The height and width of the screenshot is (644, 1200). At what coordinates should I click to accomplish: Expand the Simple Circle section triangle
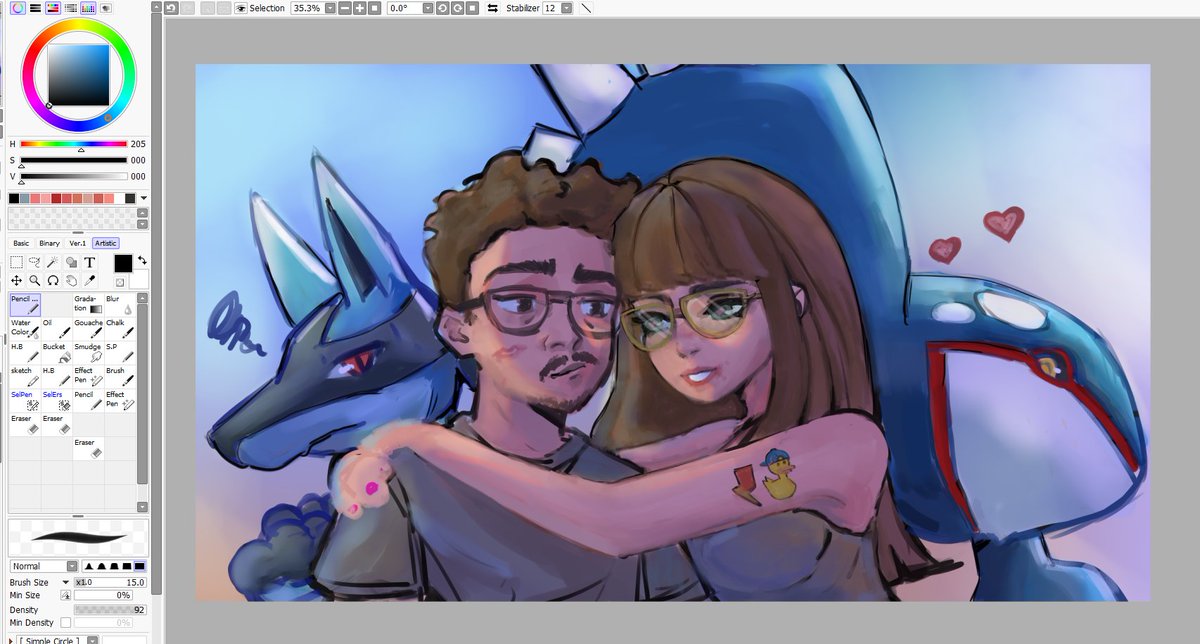[x=12, y=639]
